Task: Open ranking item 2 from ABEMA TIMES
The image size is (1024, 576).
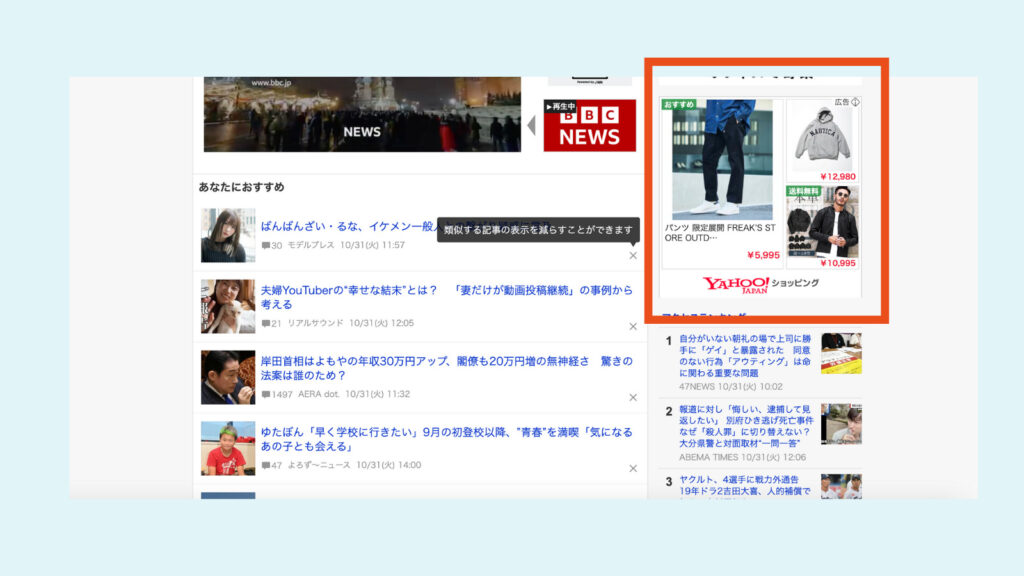Action: 744,423
